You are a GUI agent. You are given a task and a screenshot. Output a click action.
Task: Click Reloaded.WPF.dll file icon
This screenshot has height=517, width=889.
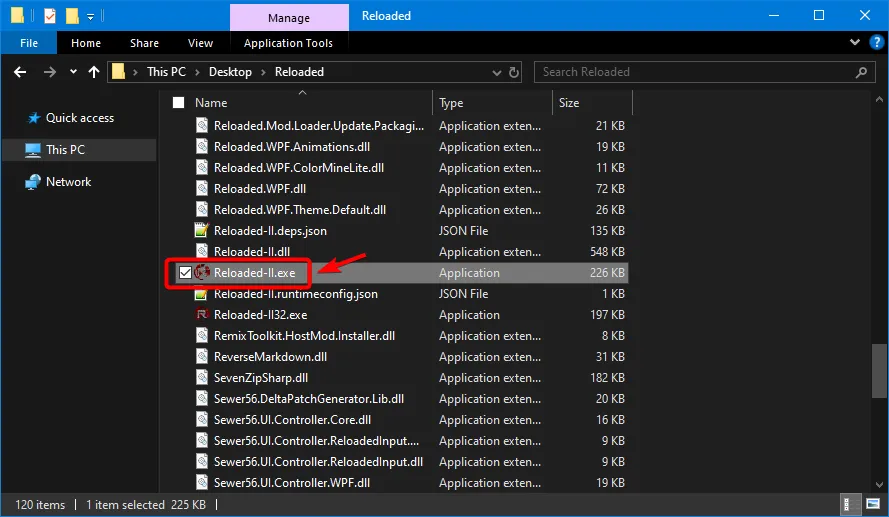[x=202, y=189]
